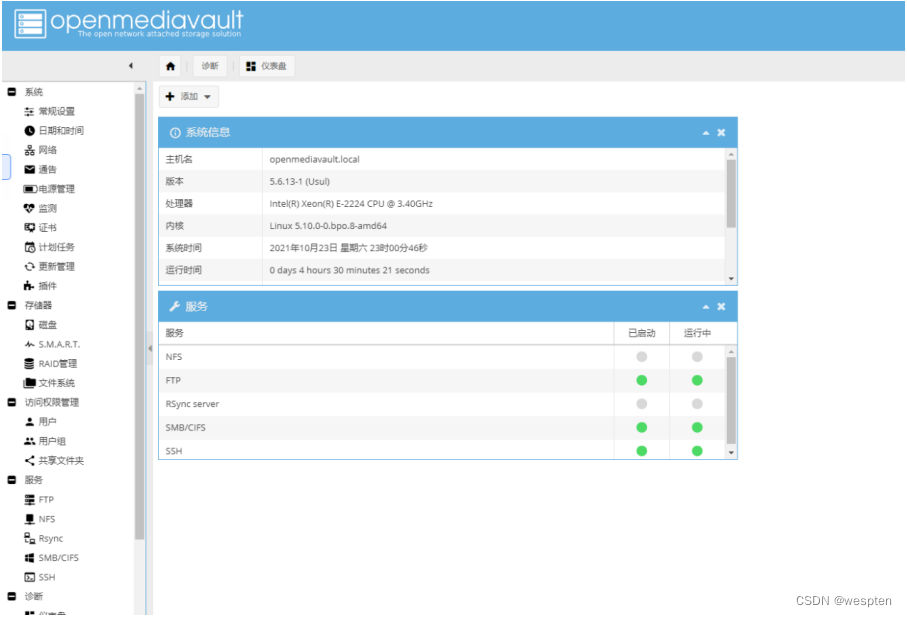Collapse the 系统 tree section

pos(12,92)
